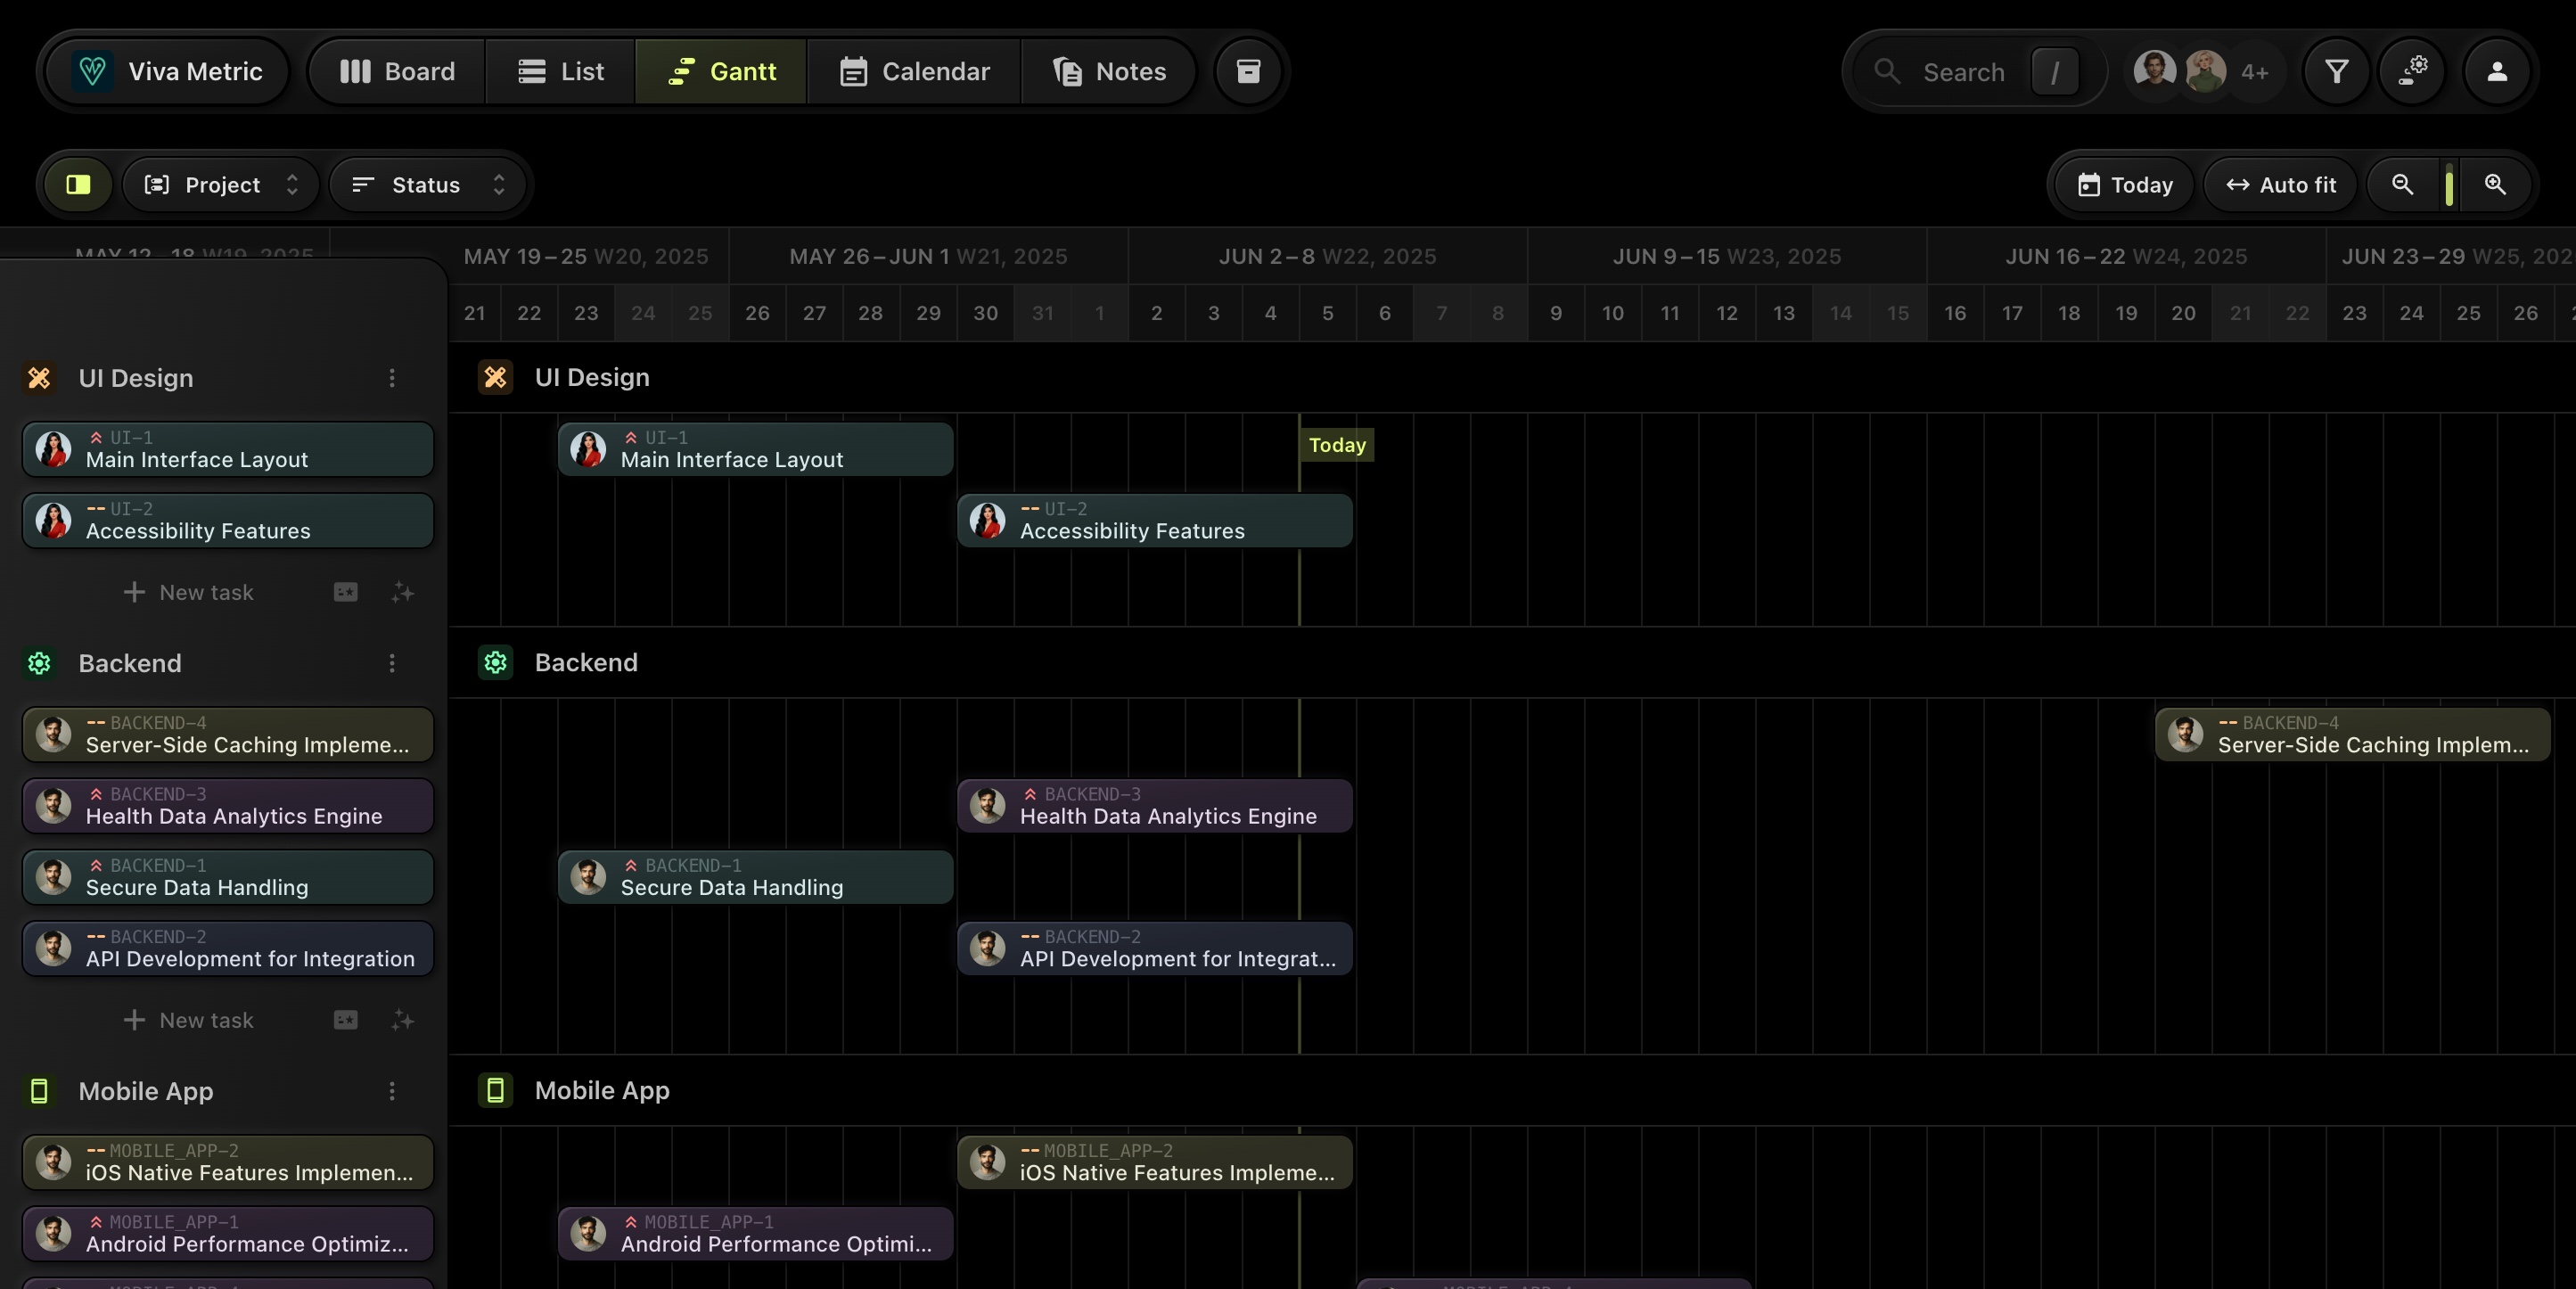Click the Today button
This screenshot has width=2576, height=1289.
(x=2122, y=184)
